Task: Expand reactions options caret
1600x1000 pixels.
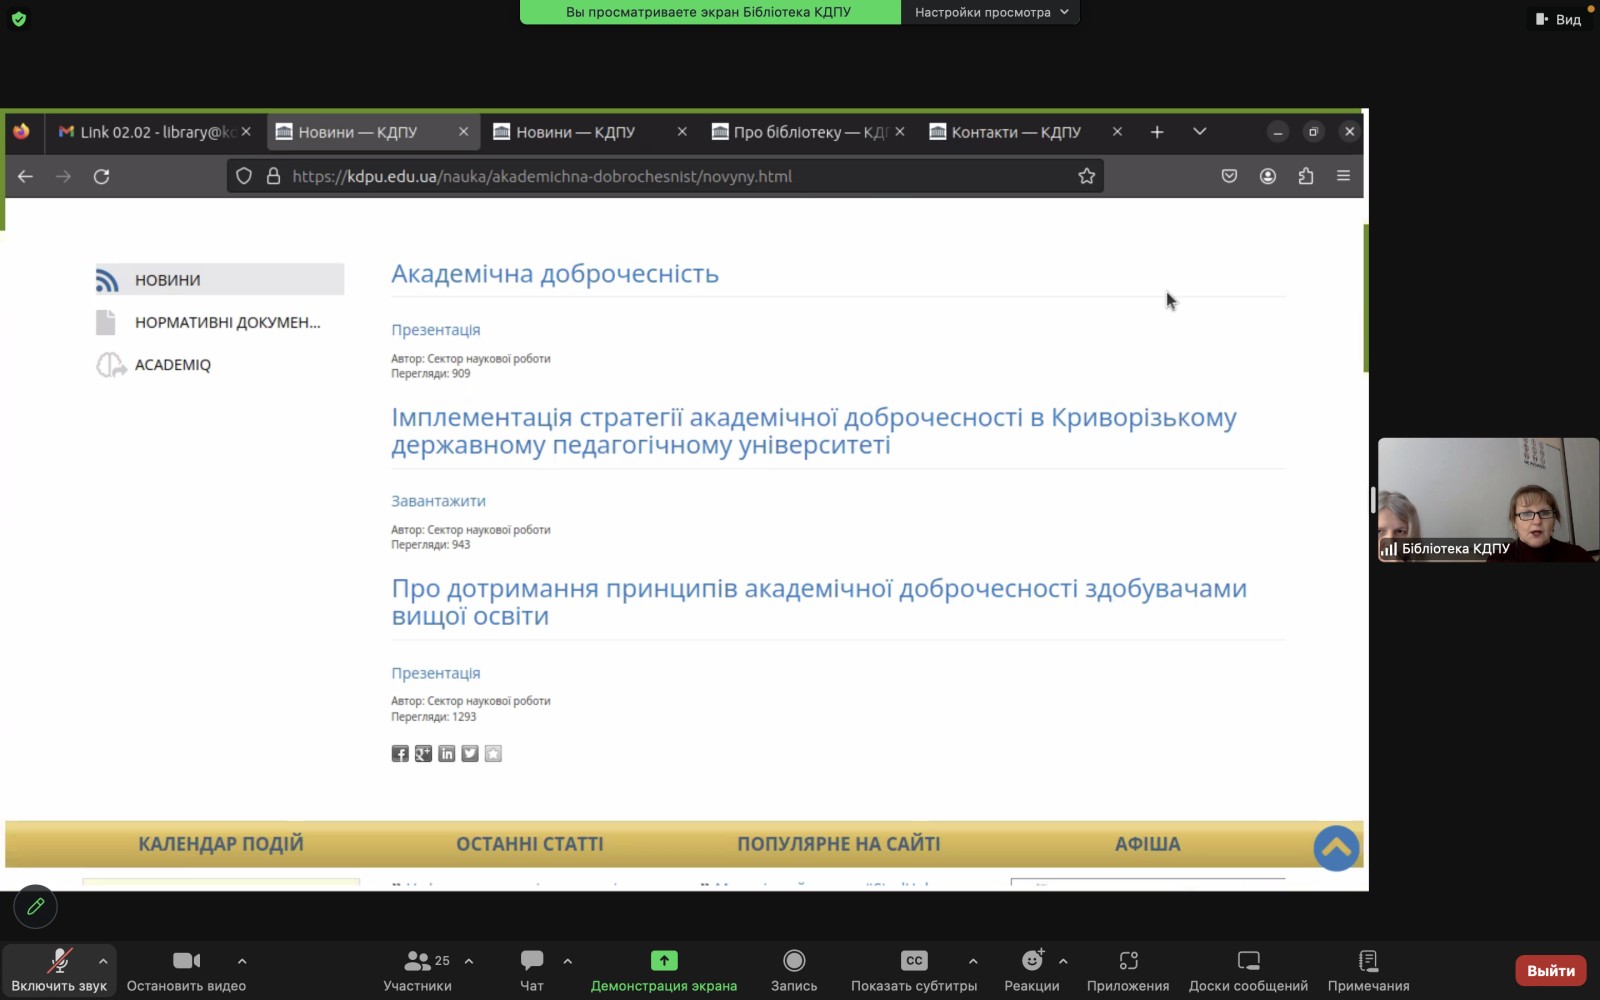Action: point(1063,961)
